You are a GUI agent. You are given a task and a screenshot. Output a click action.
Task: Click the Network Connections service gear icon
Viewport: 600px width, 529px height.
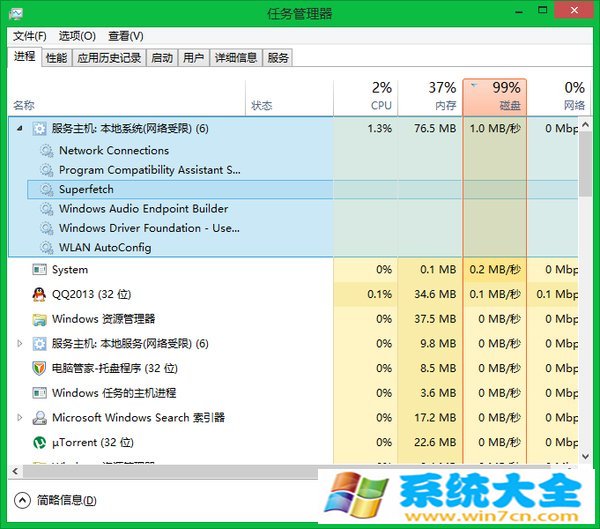point(46,150)
